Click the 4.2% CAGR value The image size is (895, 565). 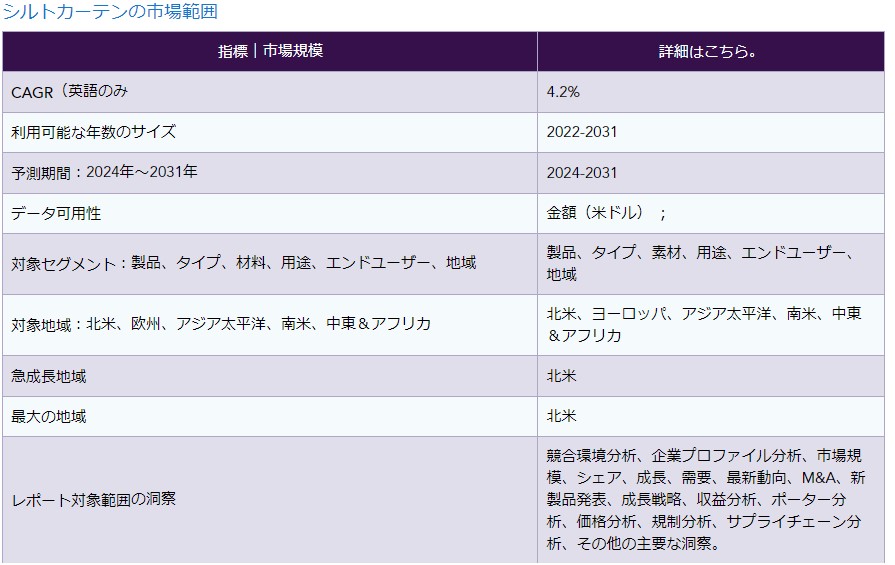pyautogui.click(x=563, y=92)
